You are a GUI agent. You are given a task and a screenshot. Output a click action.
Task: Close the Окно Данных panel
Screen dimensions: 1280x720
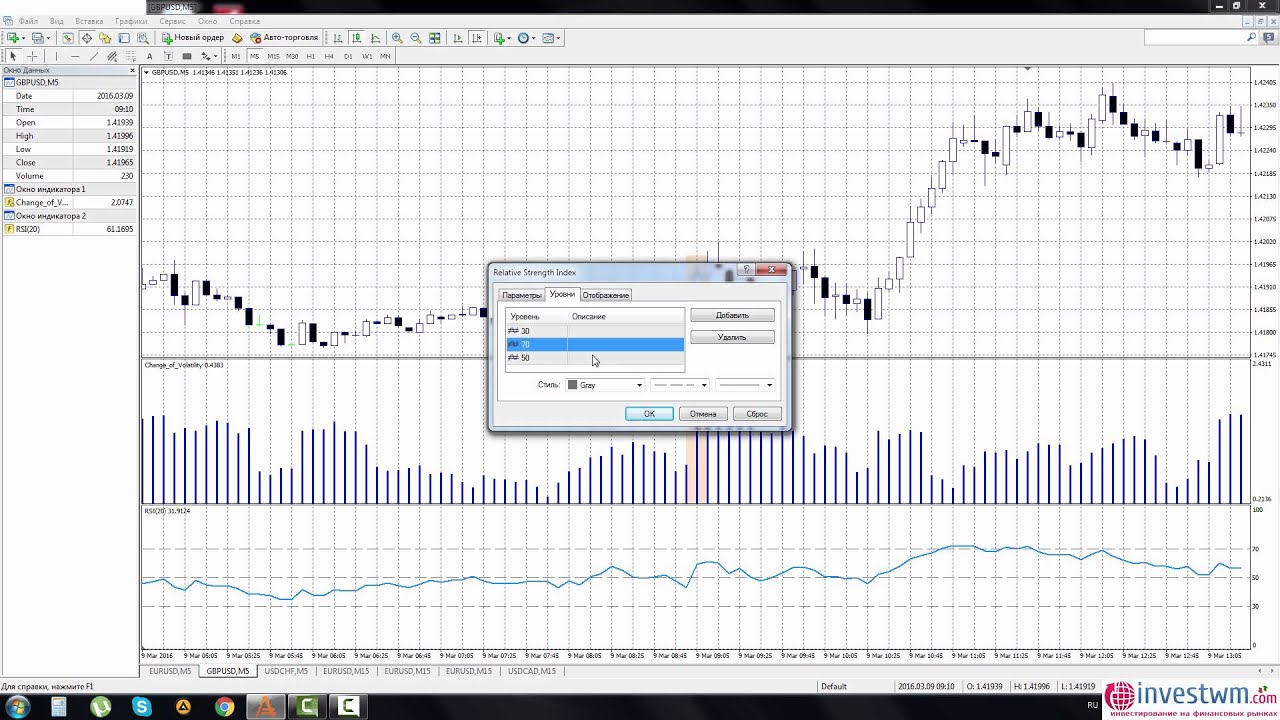(133, 70)
